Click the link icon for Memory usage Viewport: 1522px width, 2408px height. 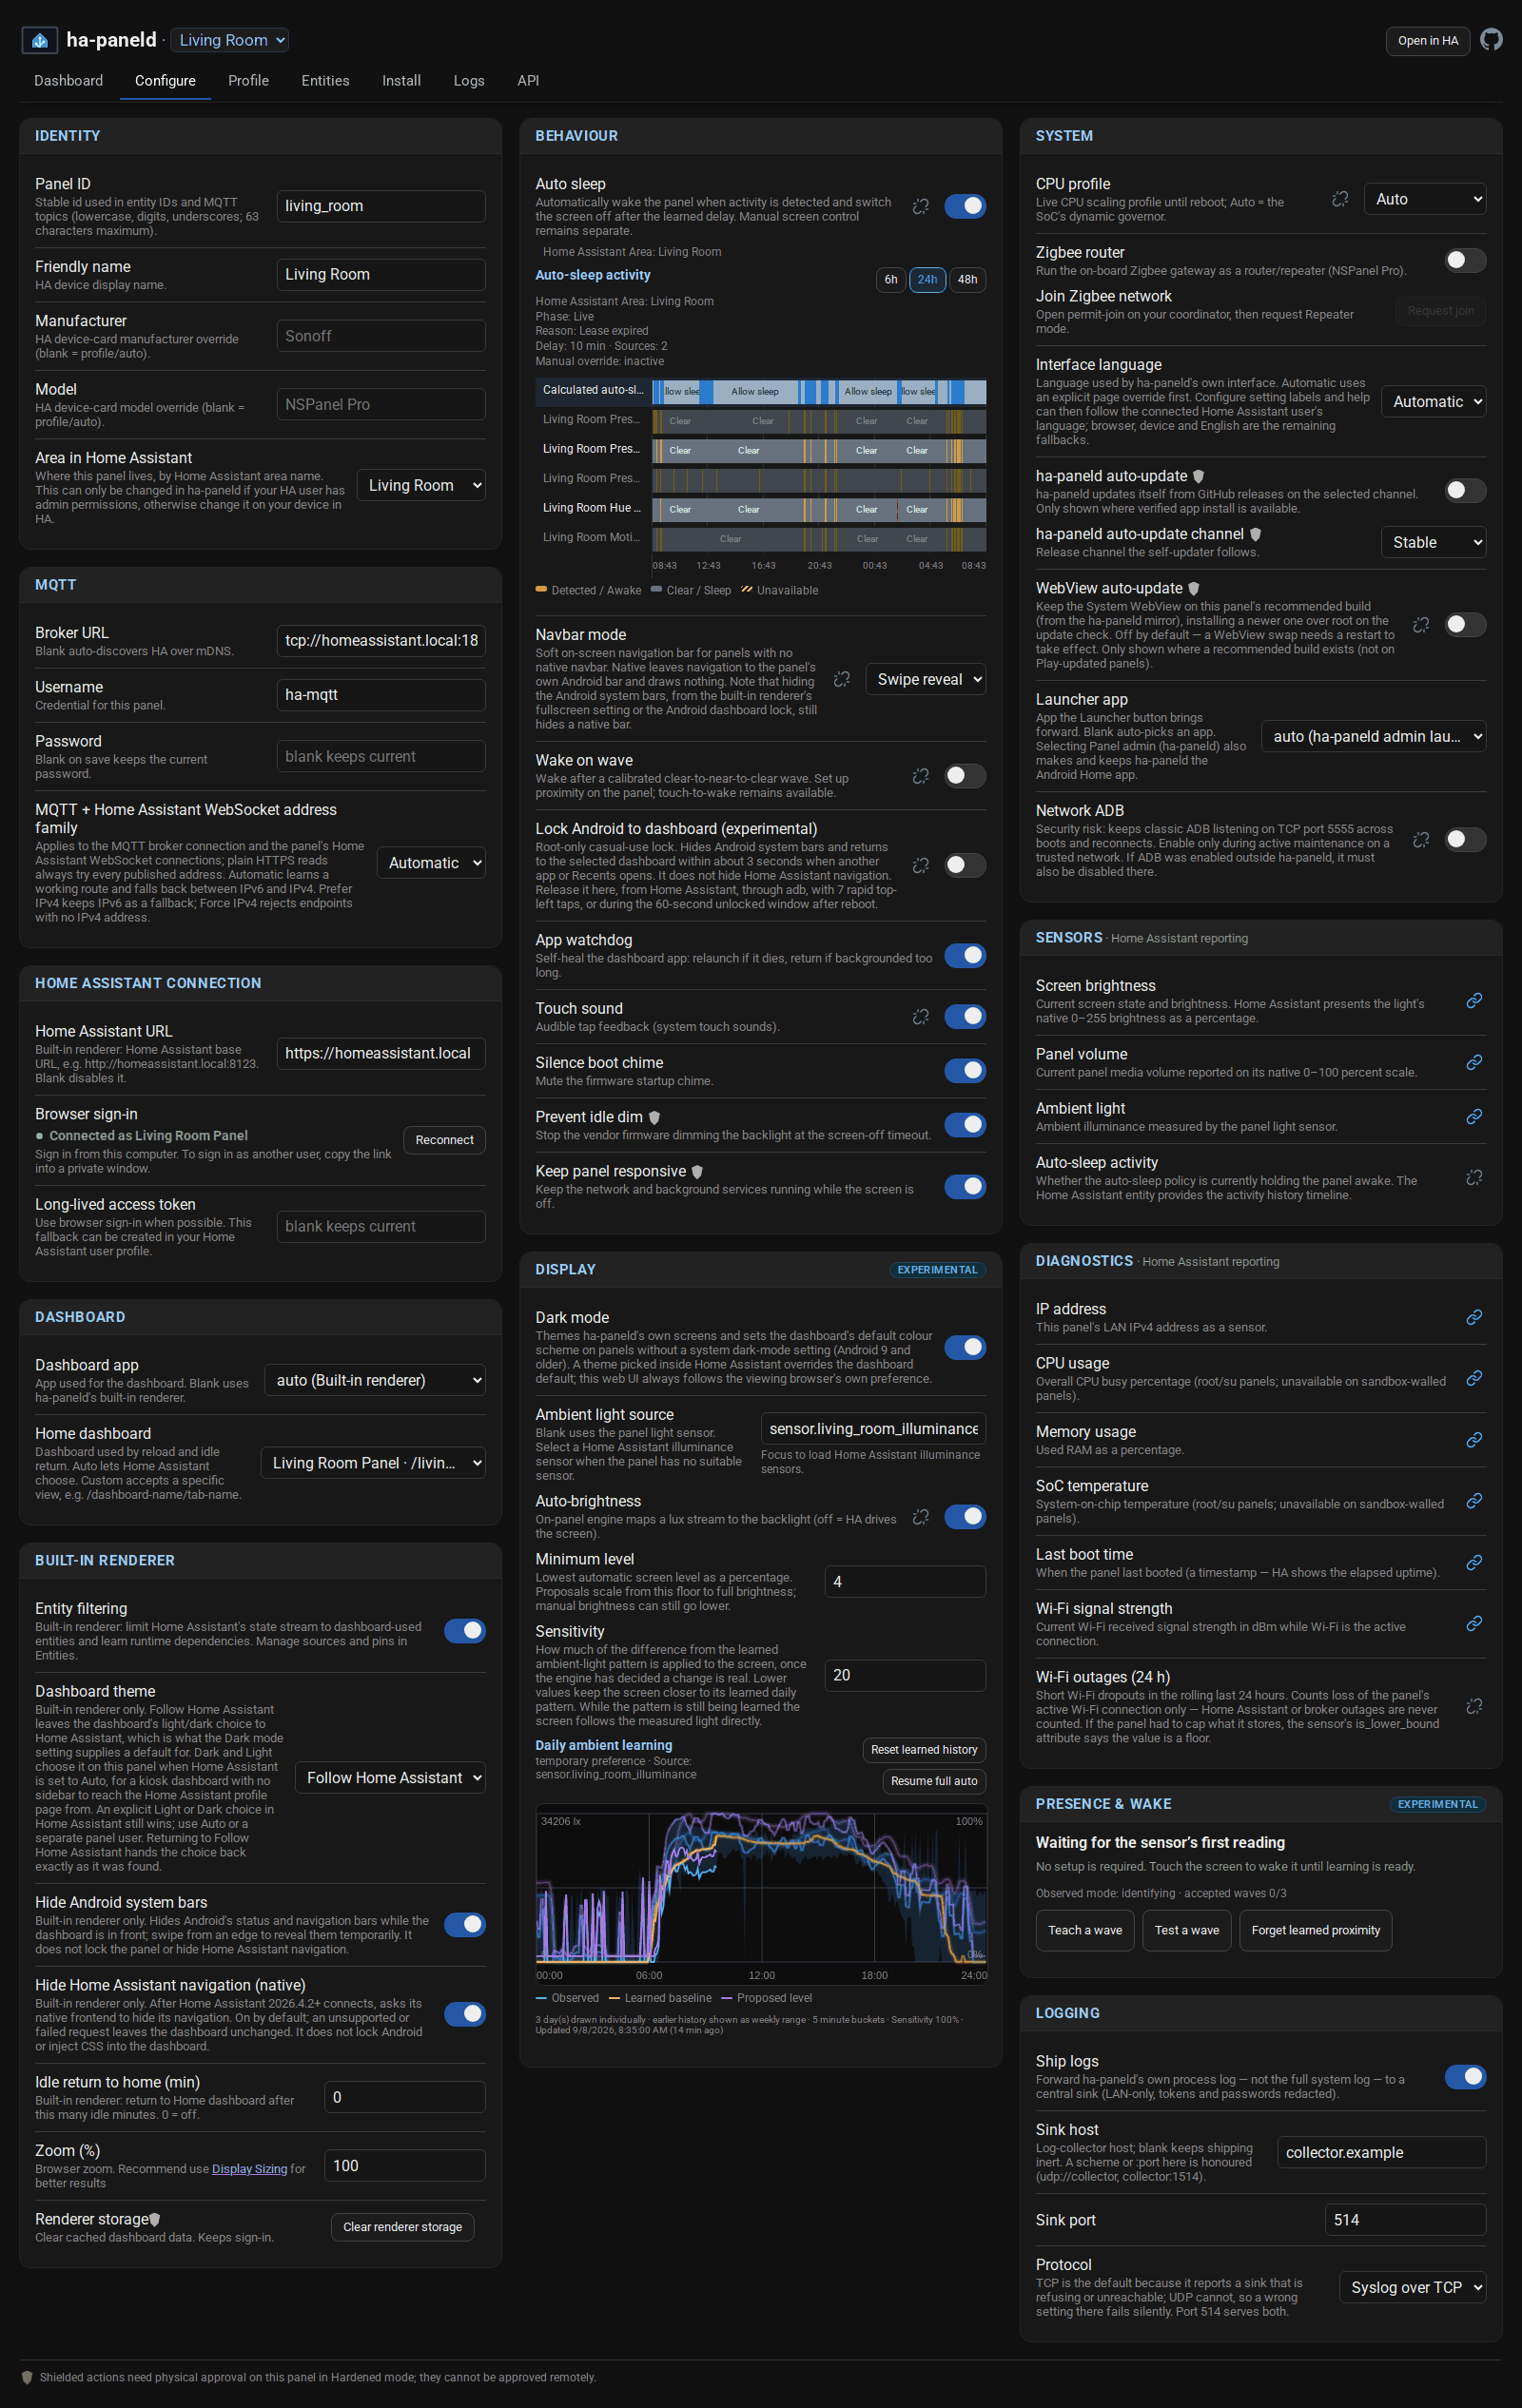click(x=1473, y=1441)
